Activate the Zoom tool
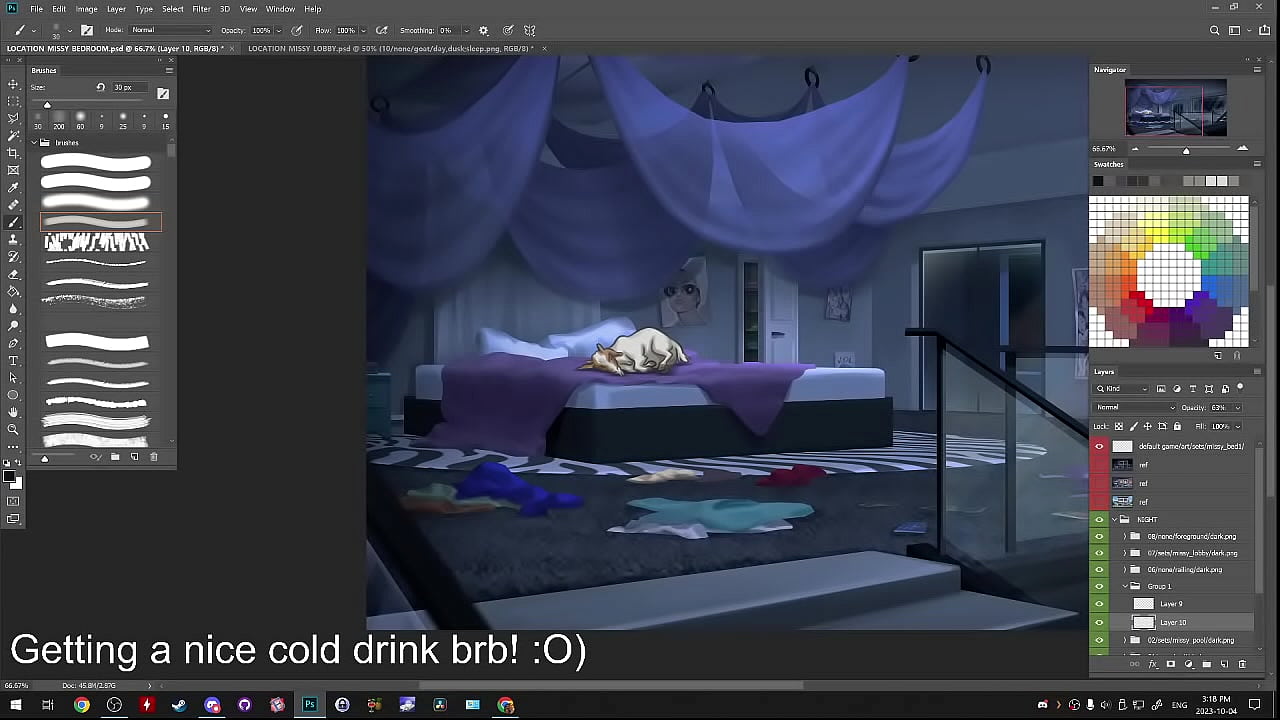Screen dimensions: 1280x720 click(13, 429)
